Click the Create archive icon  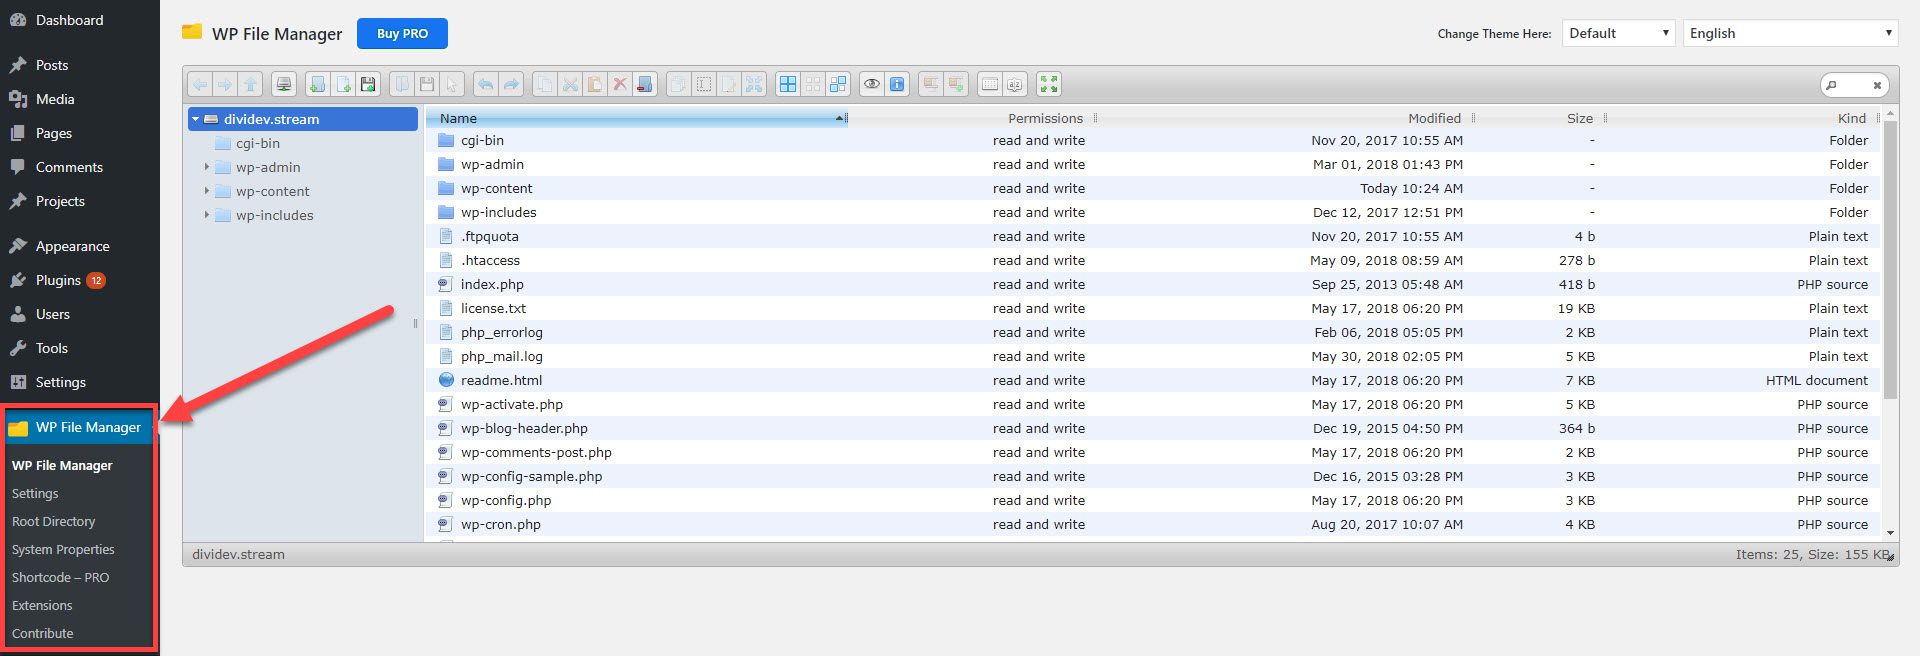[956, 84]
